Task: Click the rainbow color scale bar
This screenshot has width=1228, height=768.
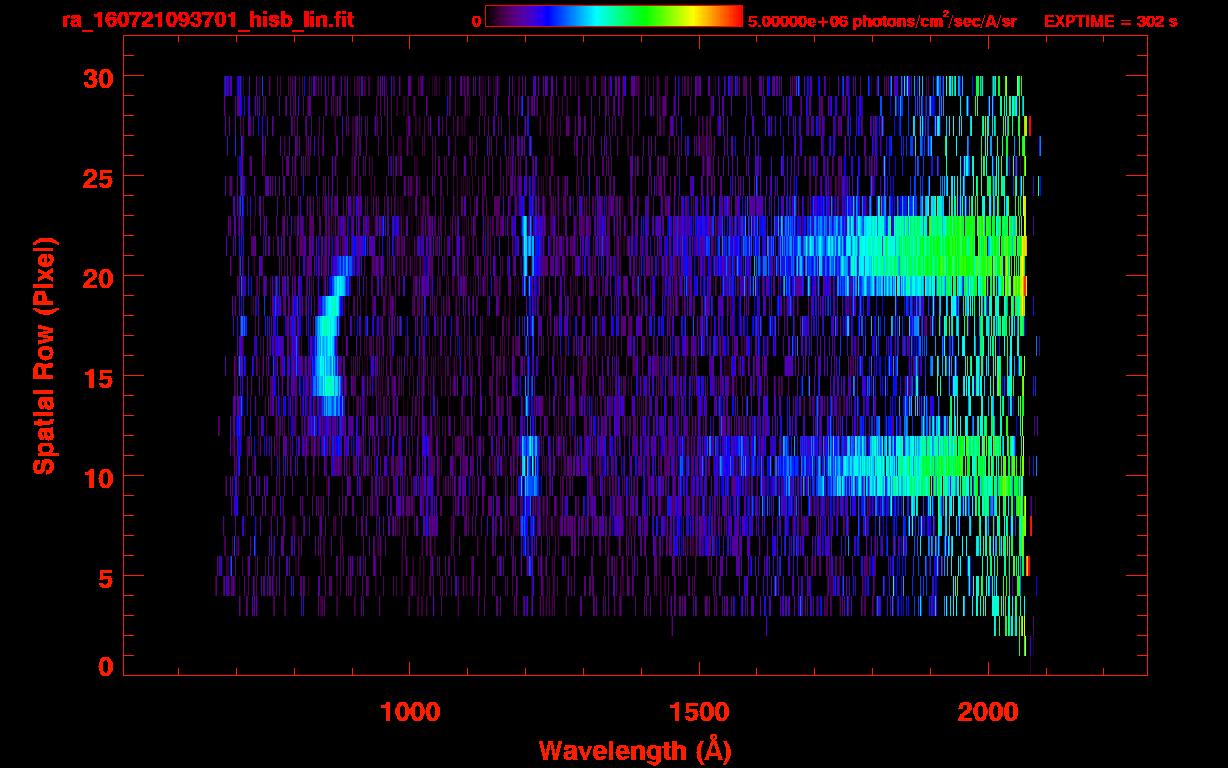Action: click(x=614, y=16)
